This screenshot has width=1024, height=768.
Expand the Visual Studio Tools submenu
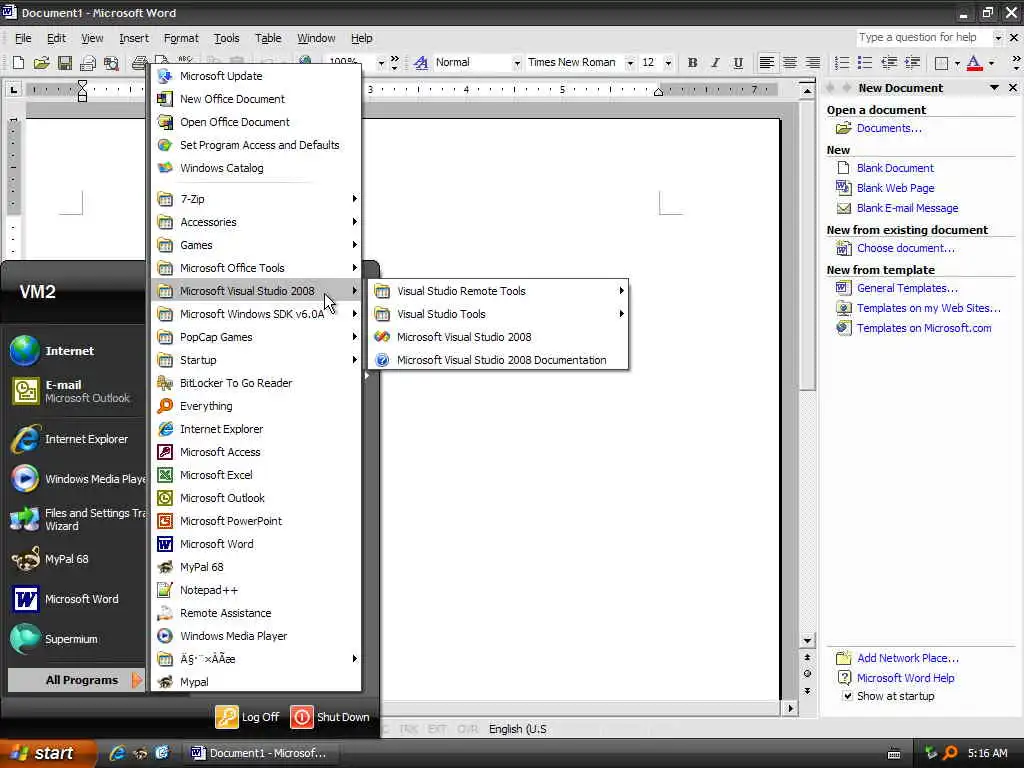click(498, 314)
